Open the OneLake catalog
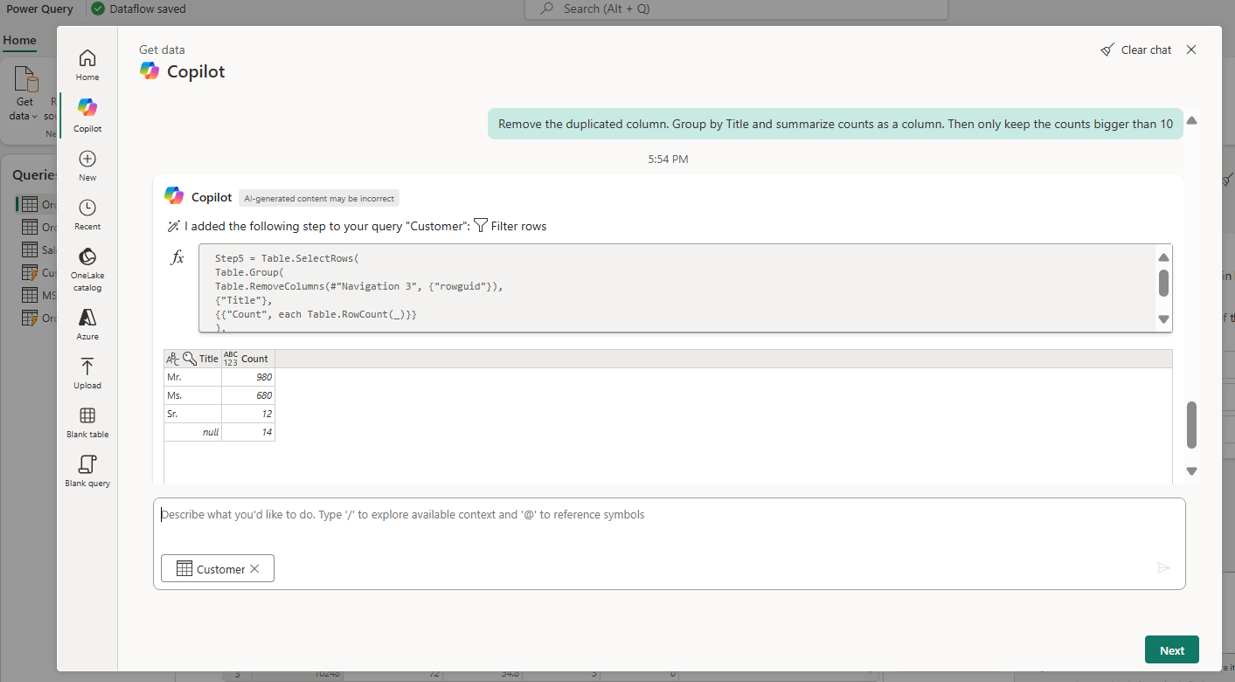The image size is (1235, 682). coord(87,270)
